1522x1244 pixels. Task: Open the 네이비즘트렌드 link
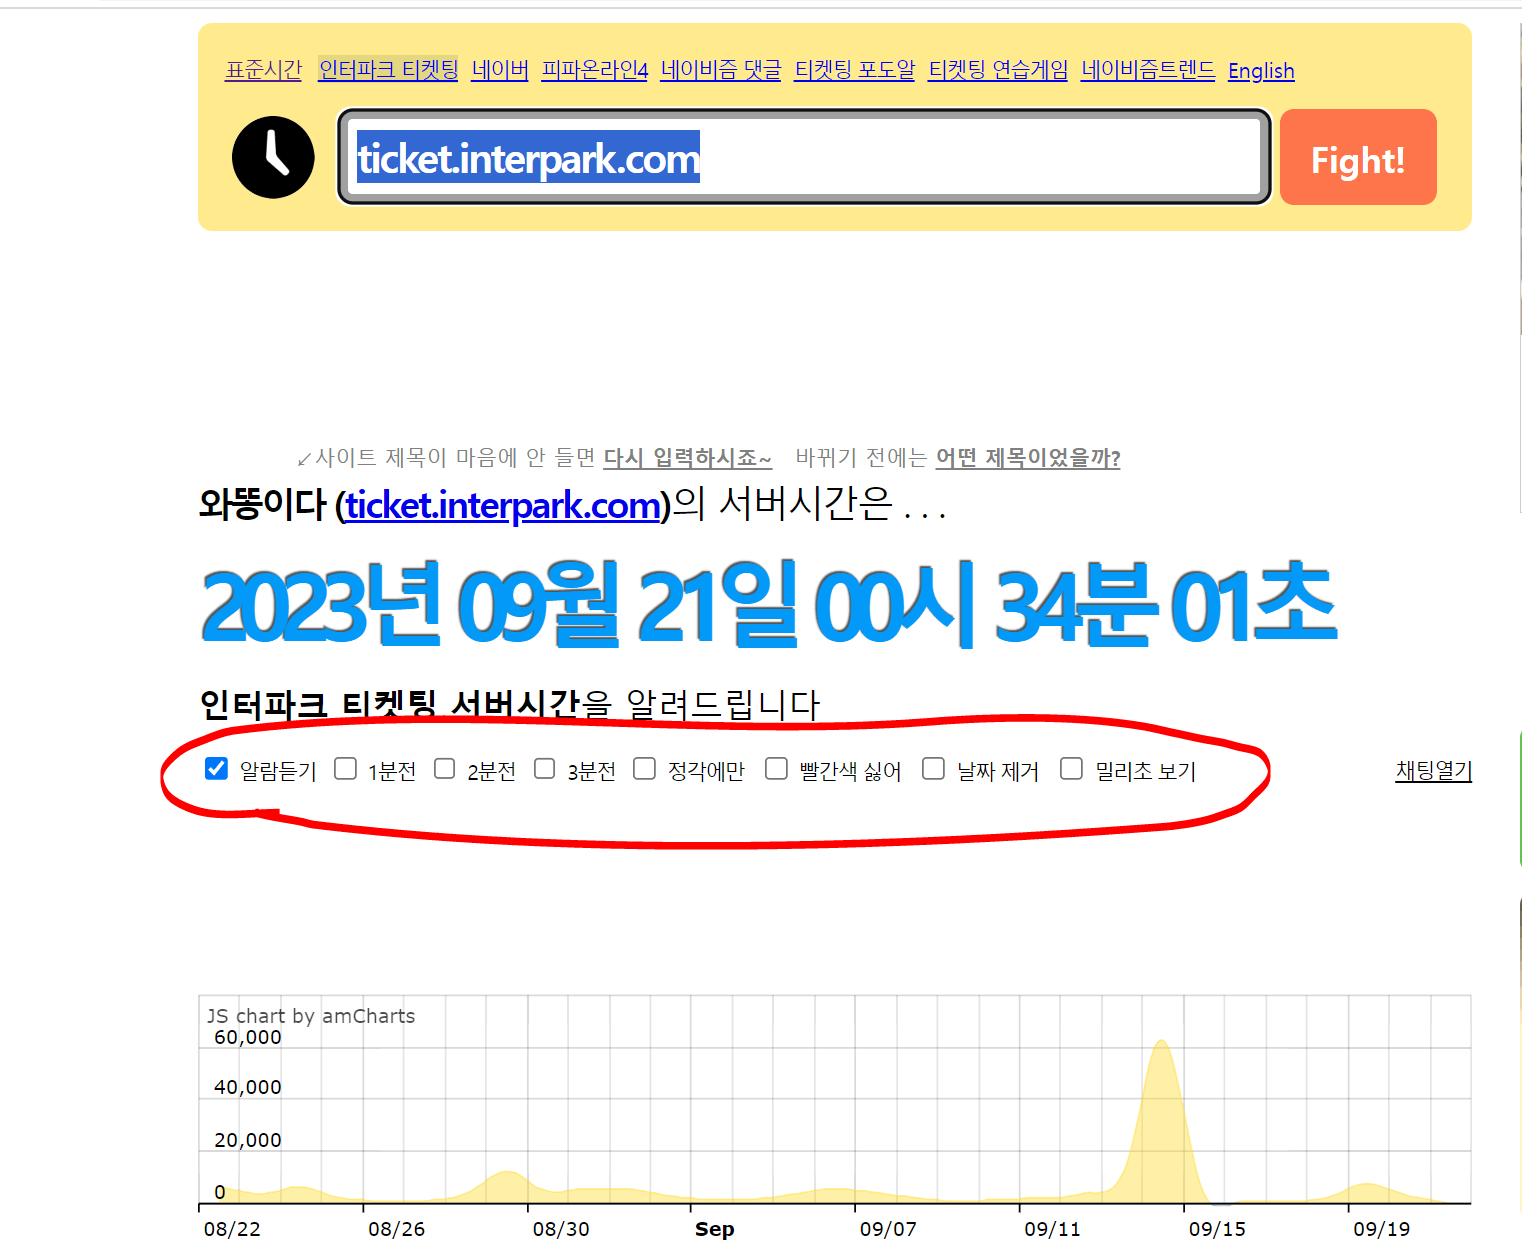pyautogui.click(x=1148, y=70)
